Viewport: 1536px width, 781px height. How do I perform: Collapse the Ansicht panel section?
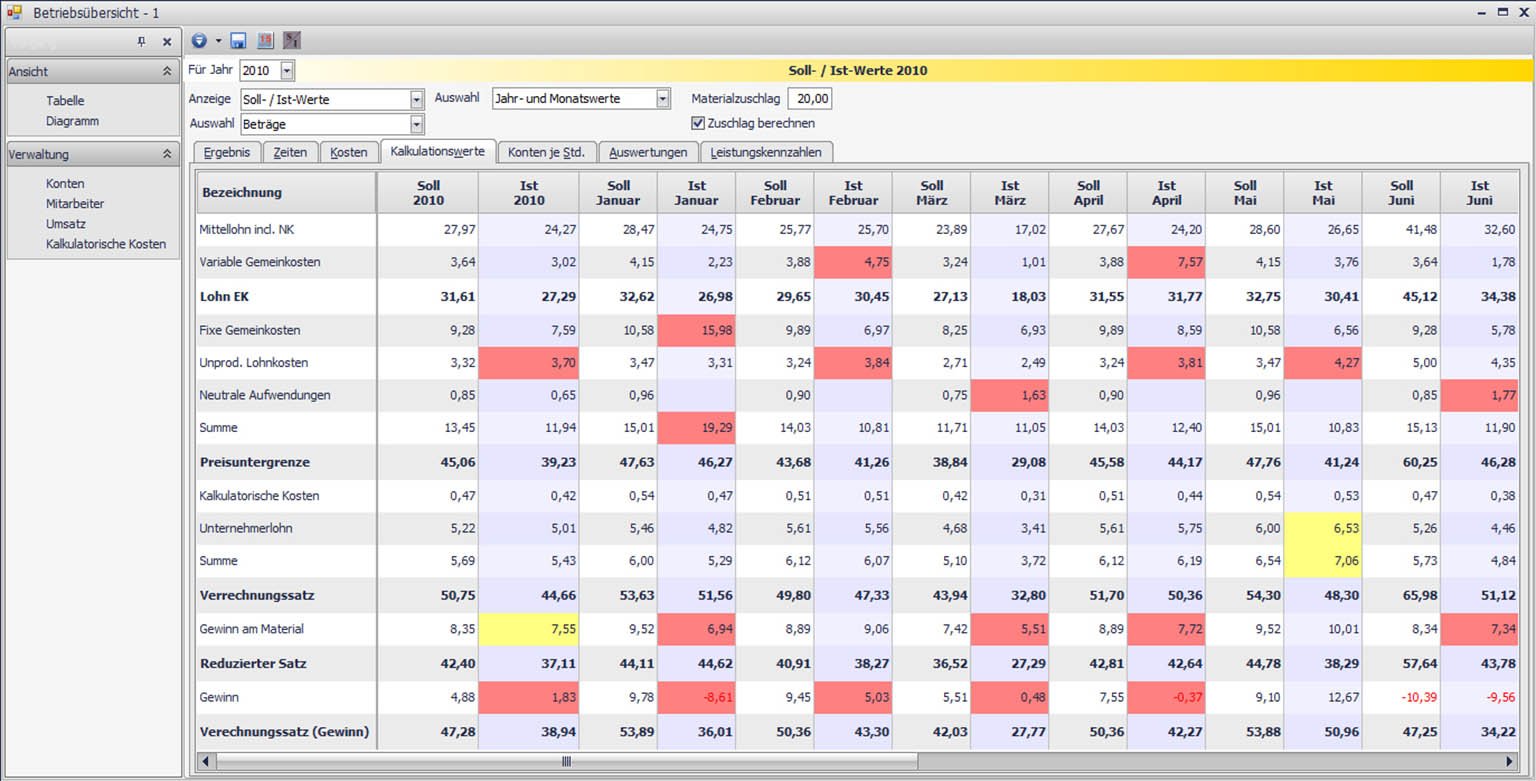point(166,72)
